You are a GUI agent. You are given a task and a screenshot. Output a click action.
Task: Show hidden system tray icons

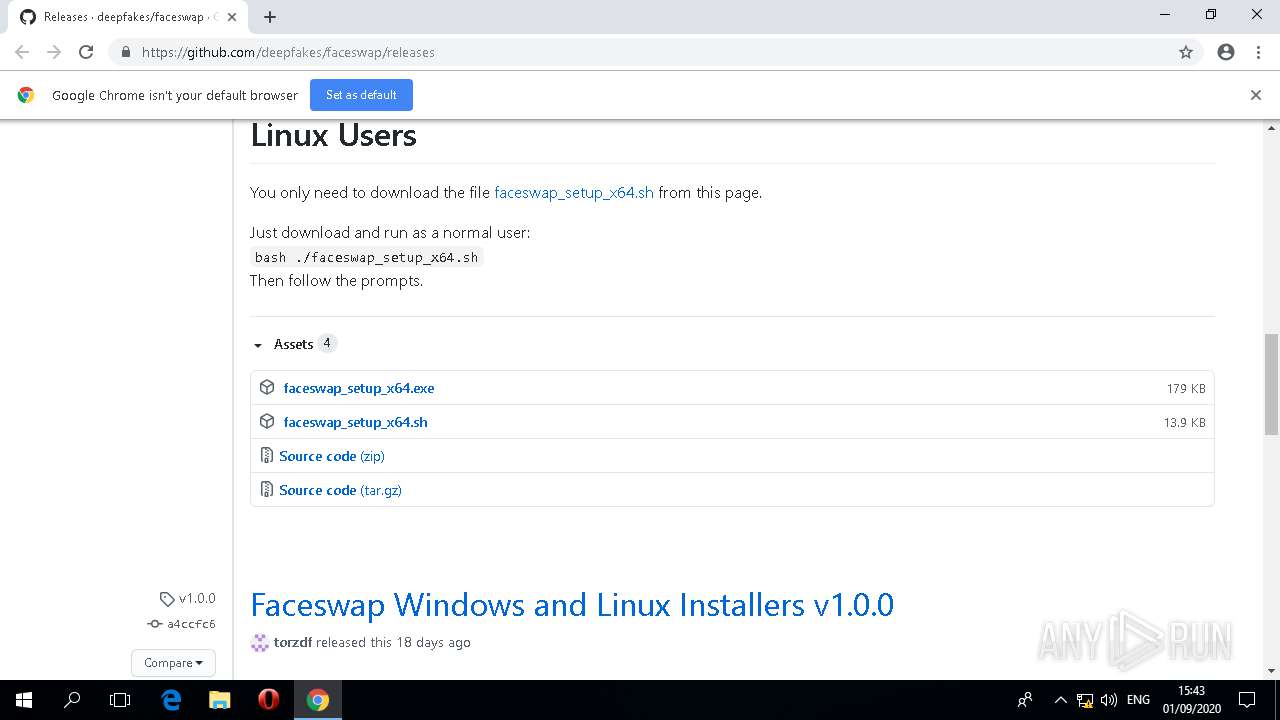click(1061, 700)
